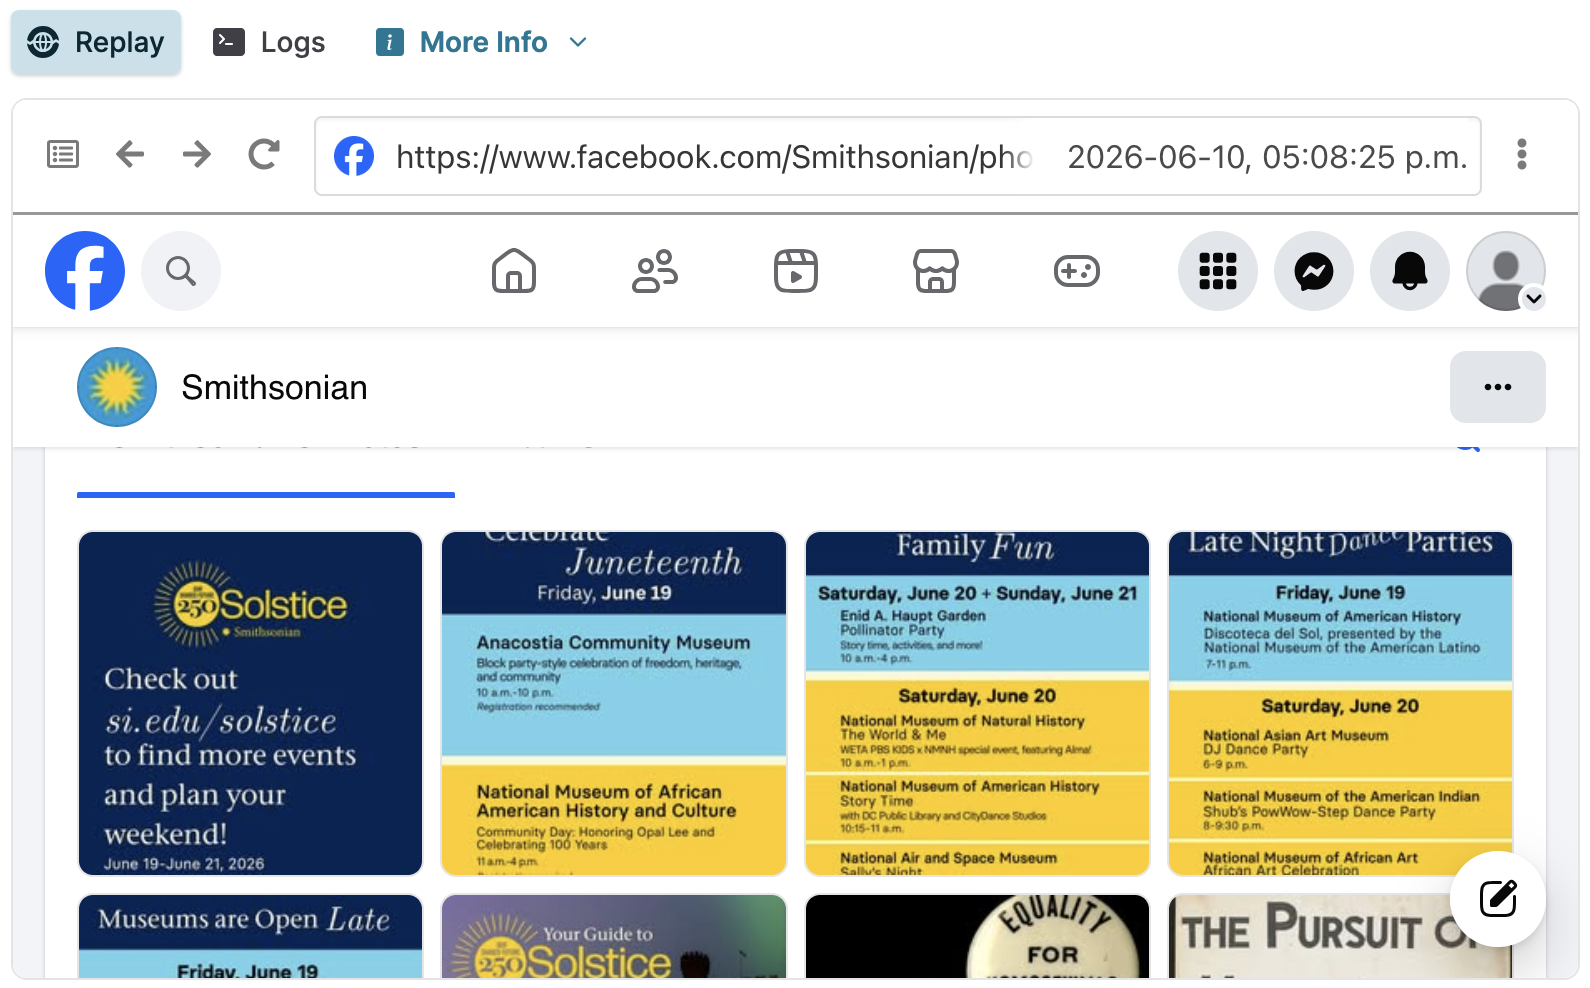This screenshot has width=1590, height=988.
Task: Go back with the left arrow
Action: click(130, 154)
